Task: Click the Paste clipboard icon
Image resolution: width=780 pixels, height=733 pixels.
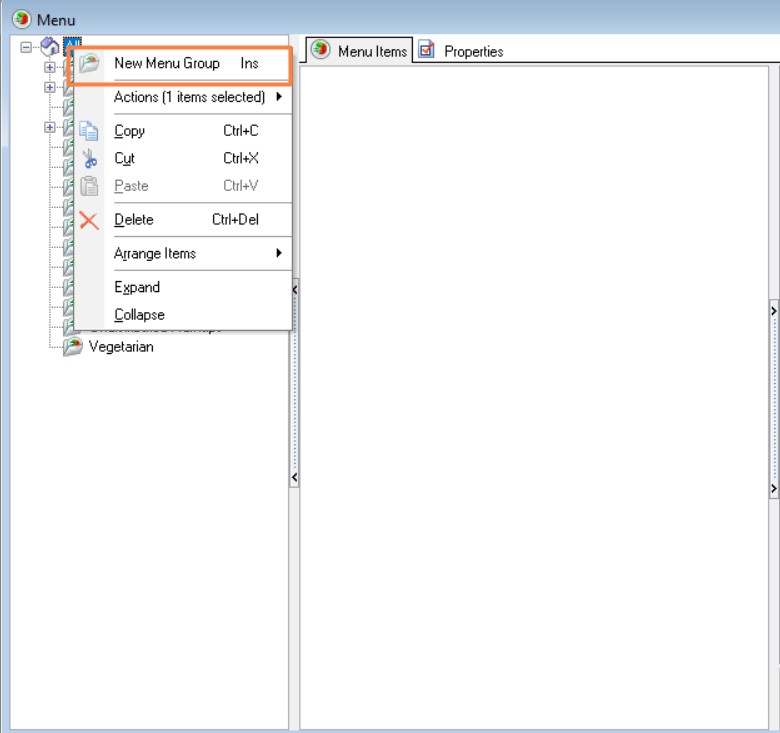Action: point(90,186)
